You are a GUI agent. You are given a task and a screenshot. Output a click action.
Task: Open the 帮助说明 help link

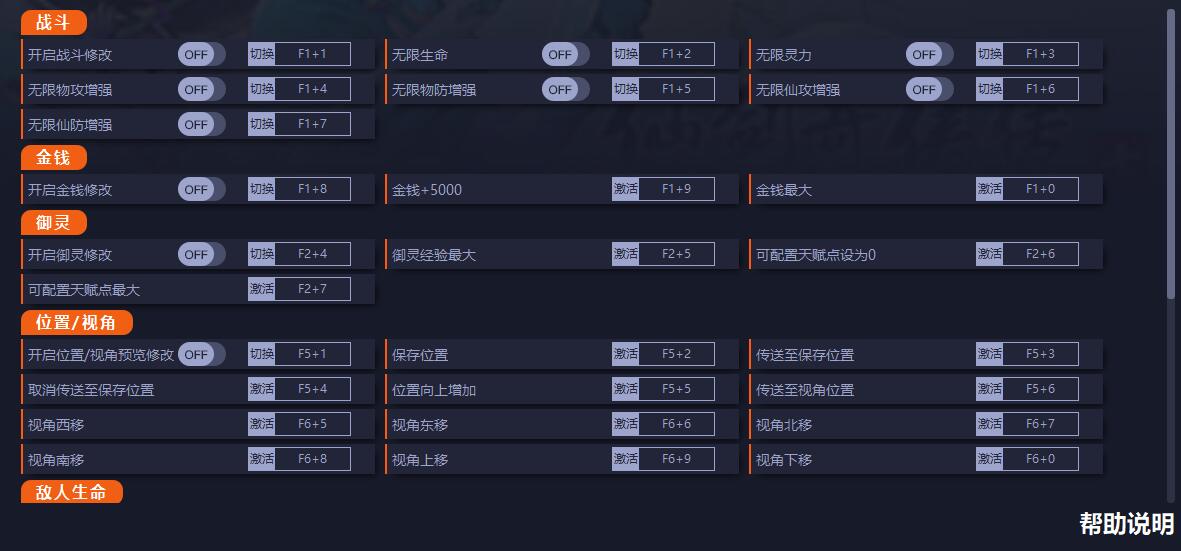click(1126, 523)
